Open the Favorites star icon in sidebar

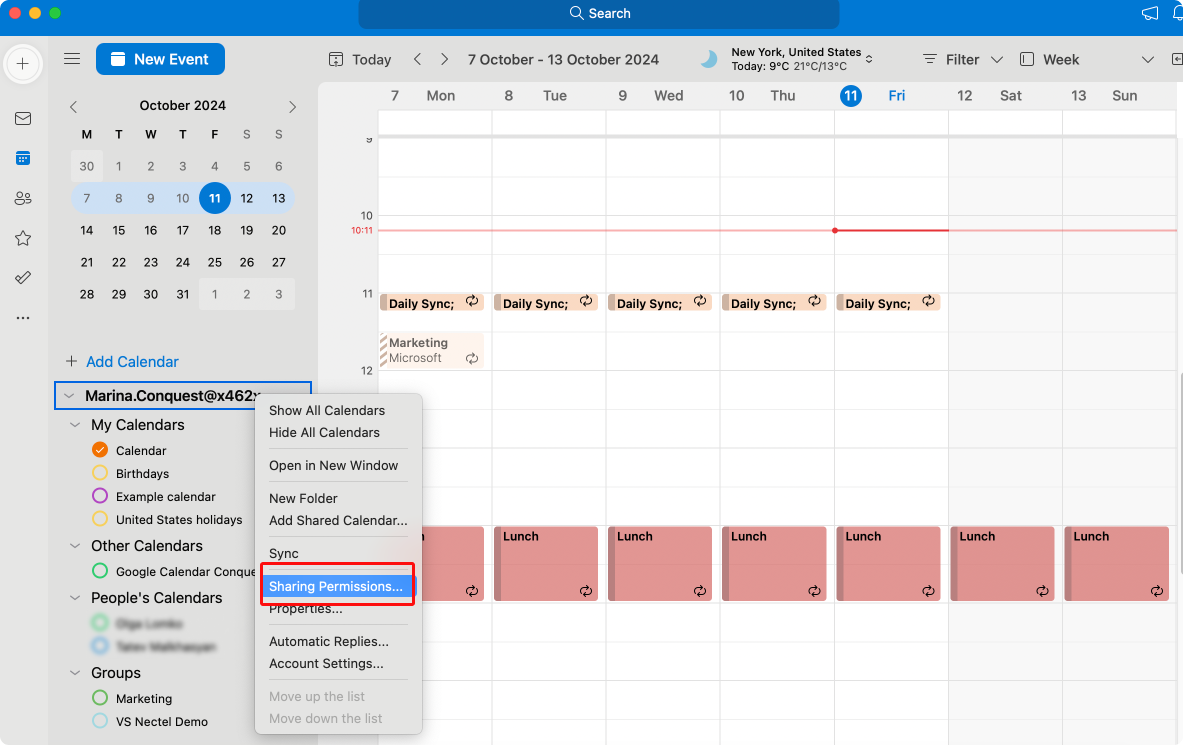pos(23,239)
